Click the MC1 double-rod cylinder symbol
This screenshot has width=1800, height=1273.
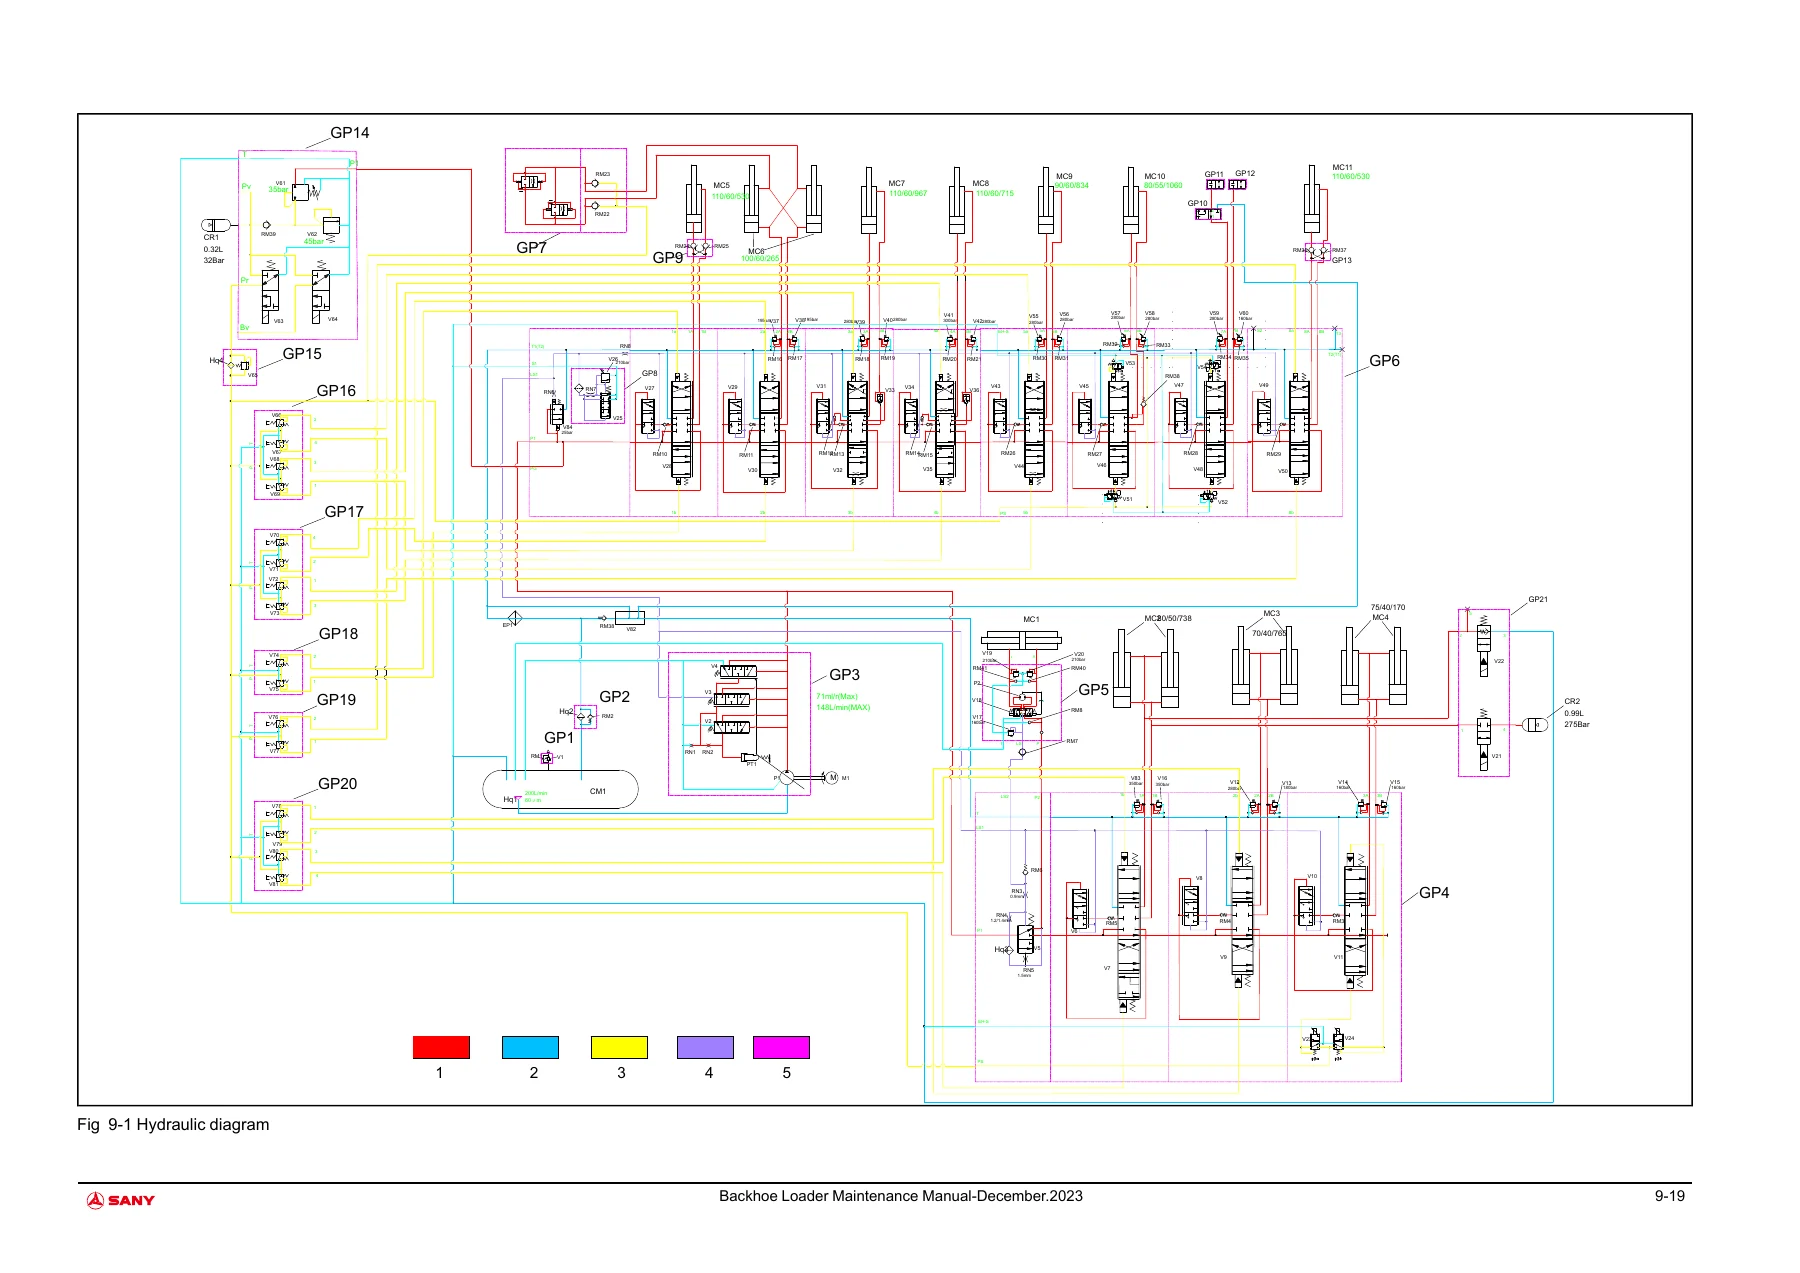coord(1021,640)
